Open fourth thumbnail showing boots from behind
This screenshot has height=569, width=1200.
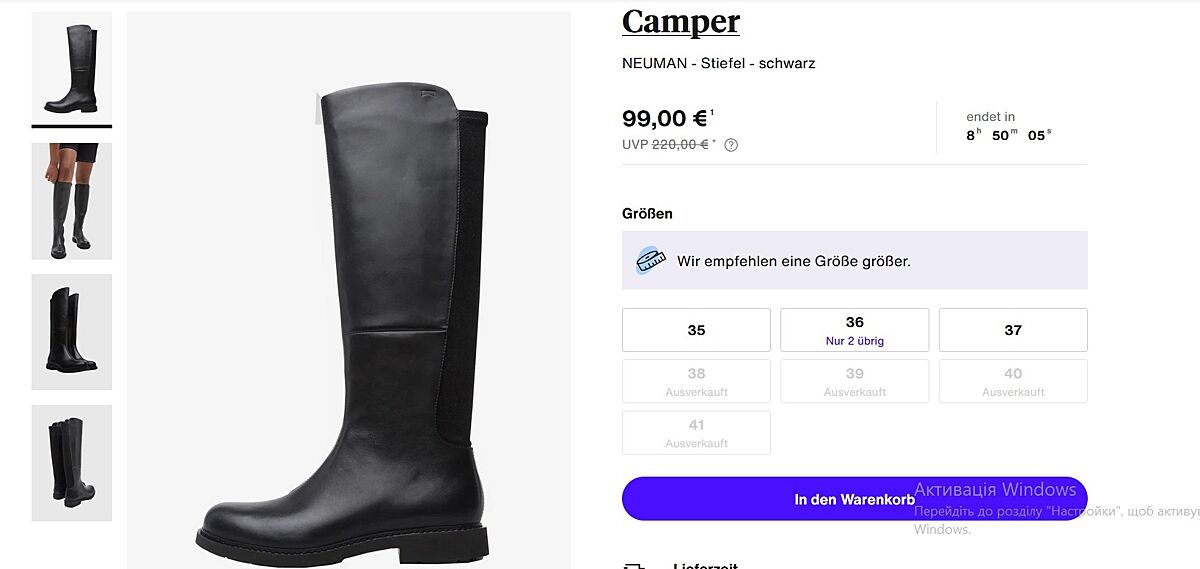coord(72,462)
